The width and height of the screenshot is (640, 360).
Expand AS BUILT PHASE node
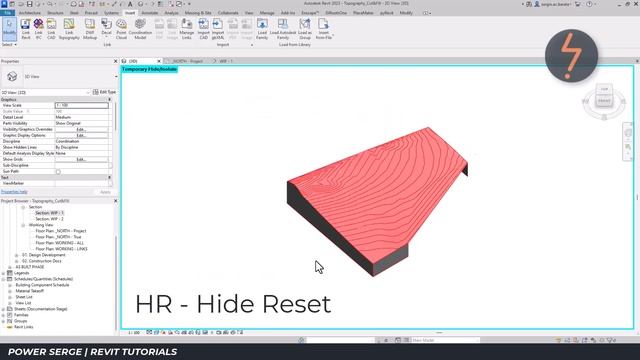[10, 267]
